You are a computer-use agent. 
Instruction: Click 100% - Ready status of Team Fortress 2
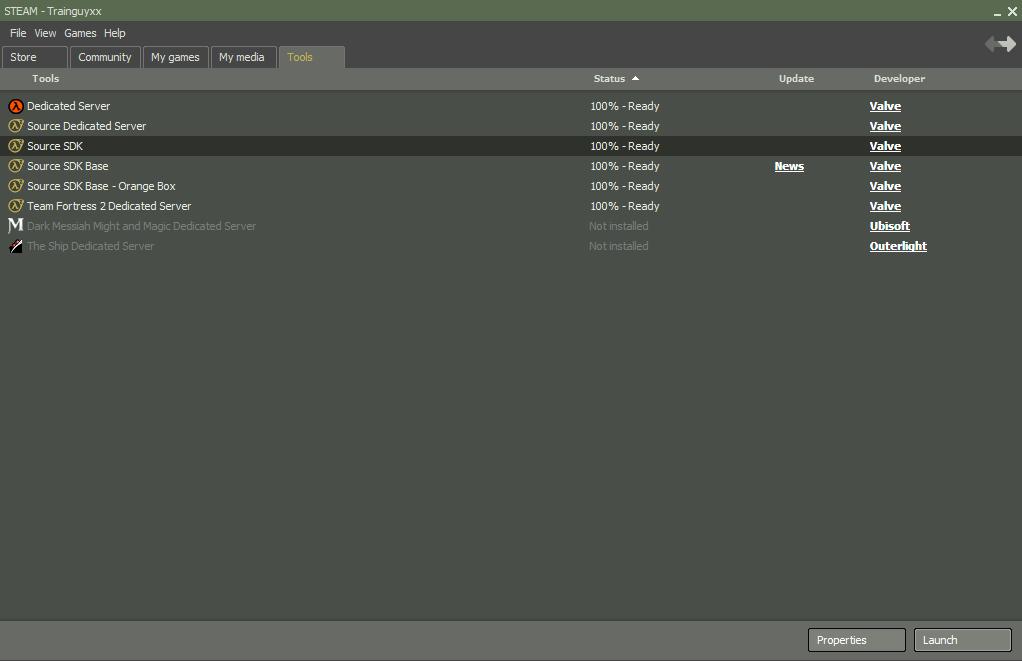(625, 206)
